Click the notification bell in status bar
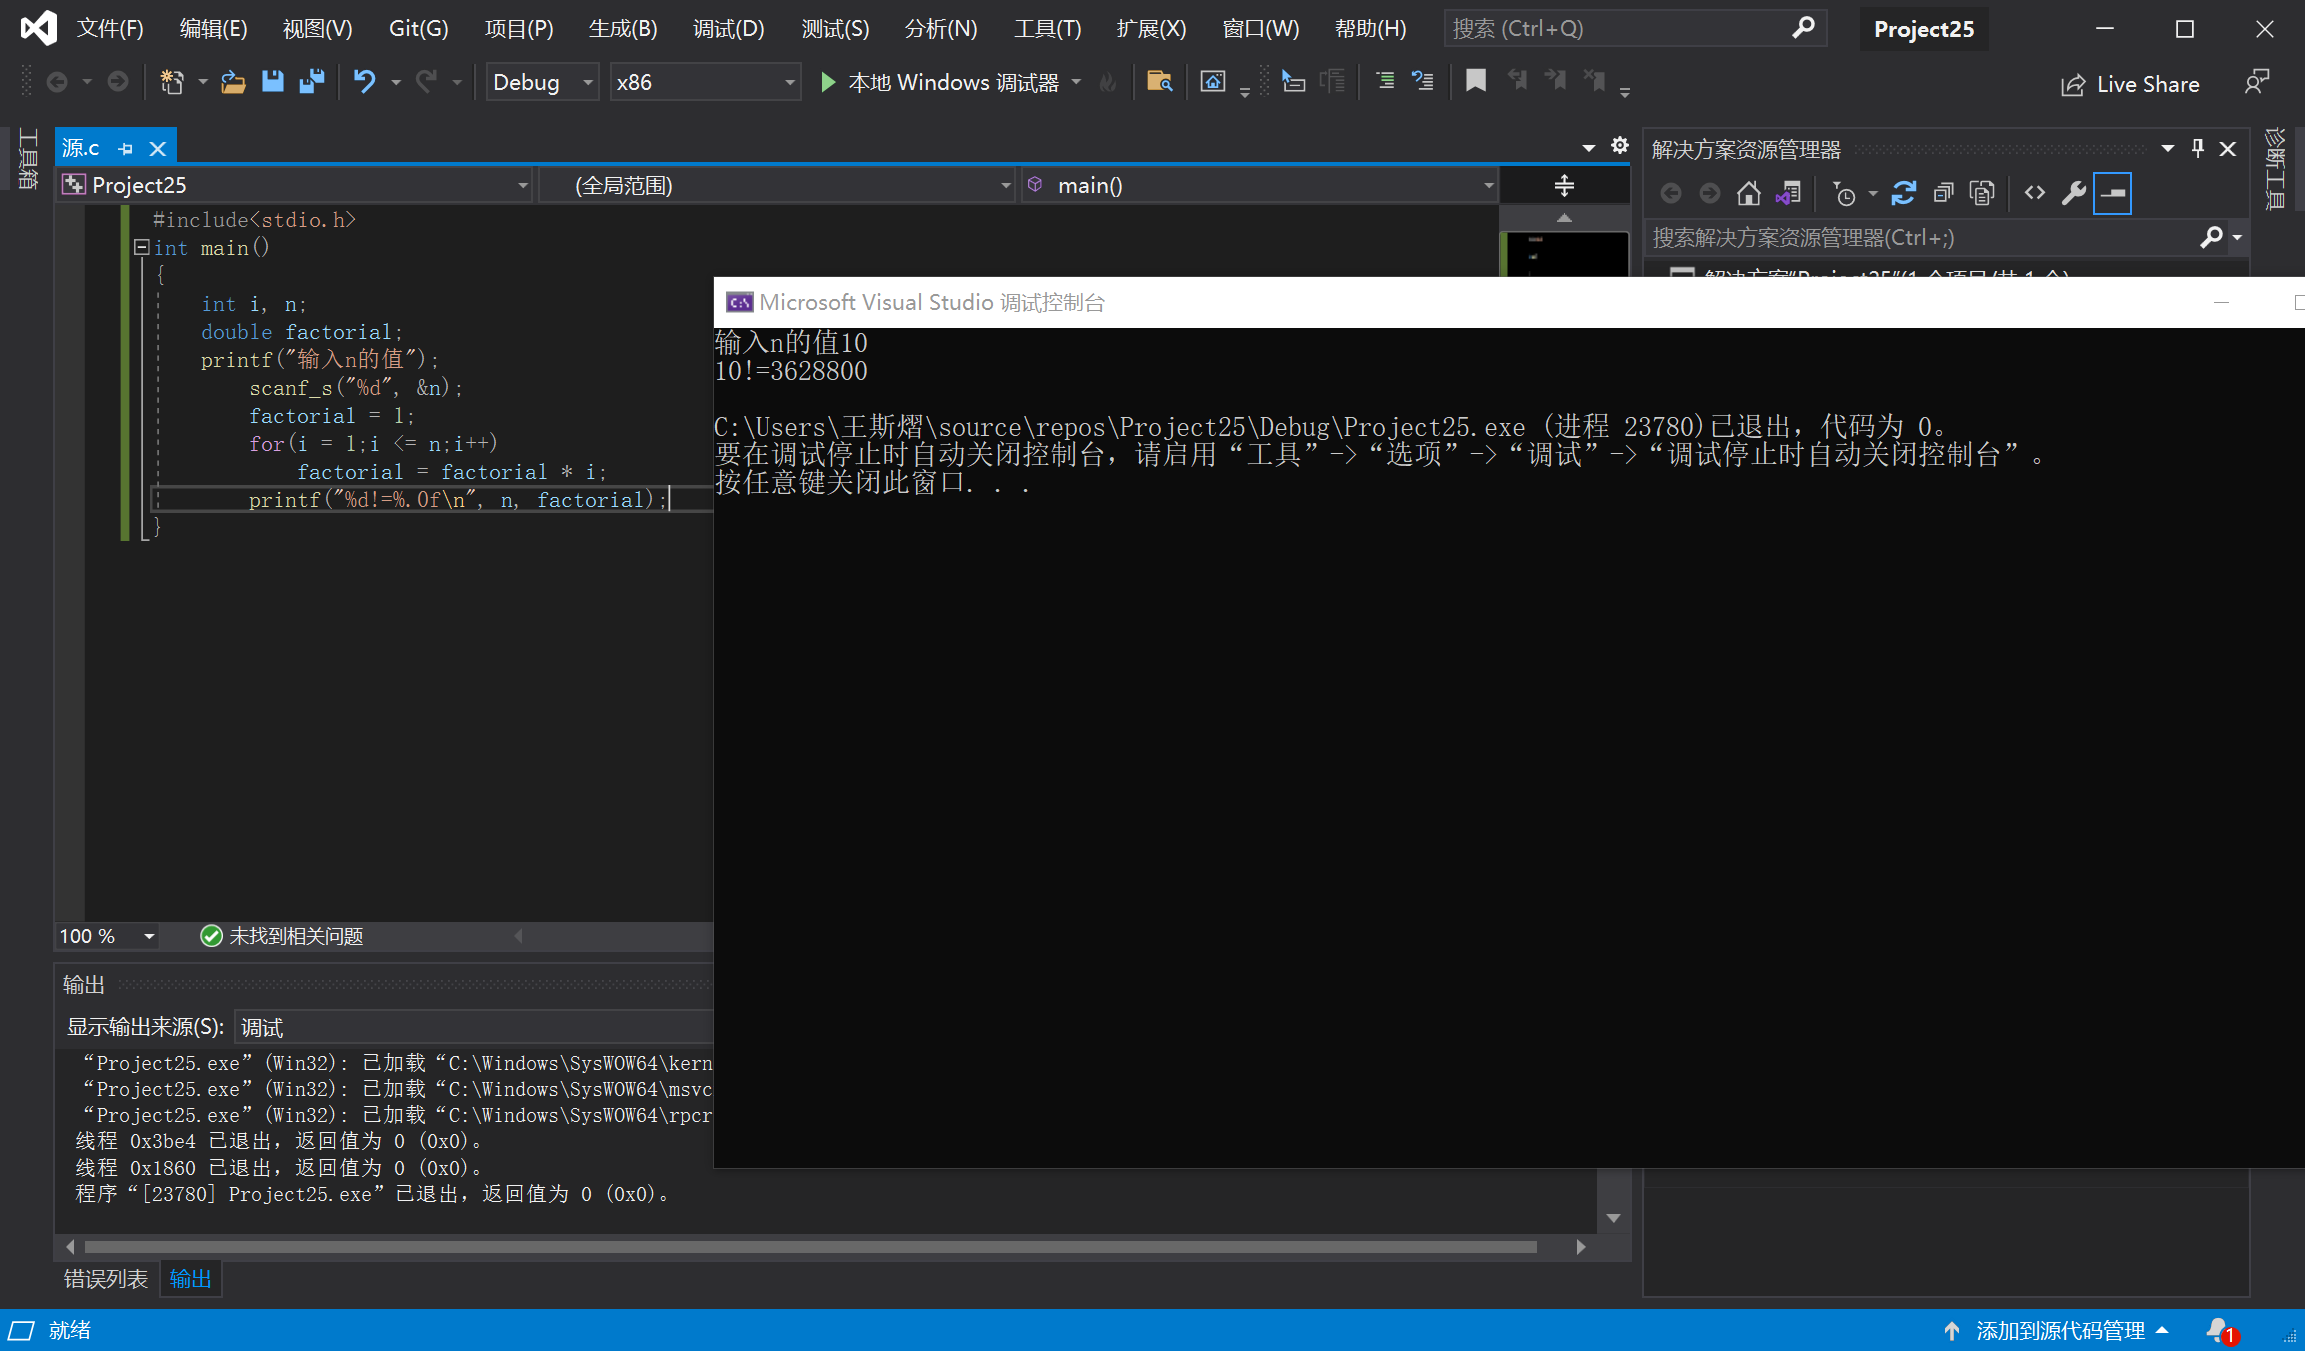2305x1351 pixels. click(2218, 1330)
